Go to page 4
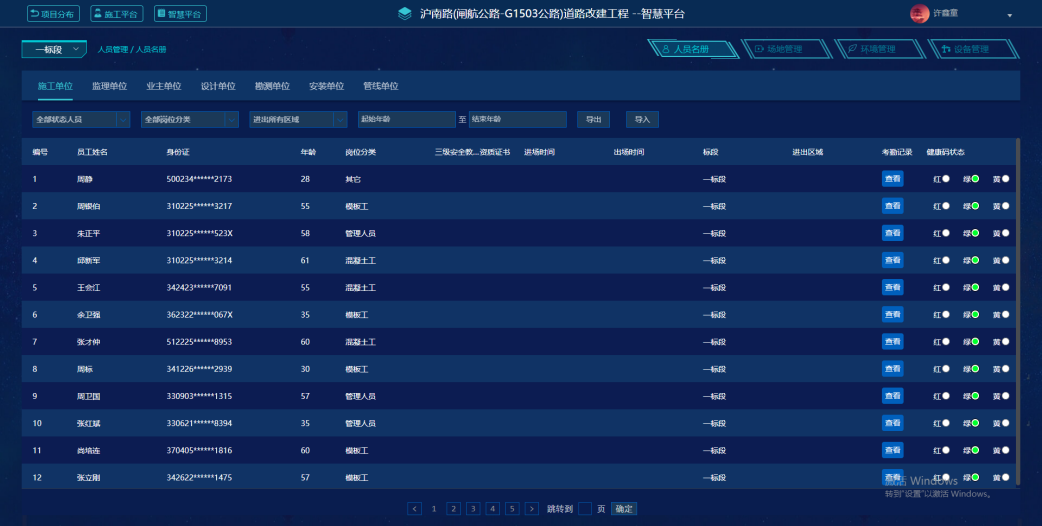 pos(492,509)
